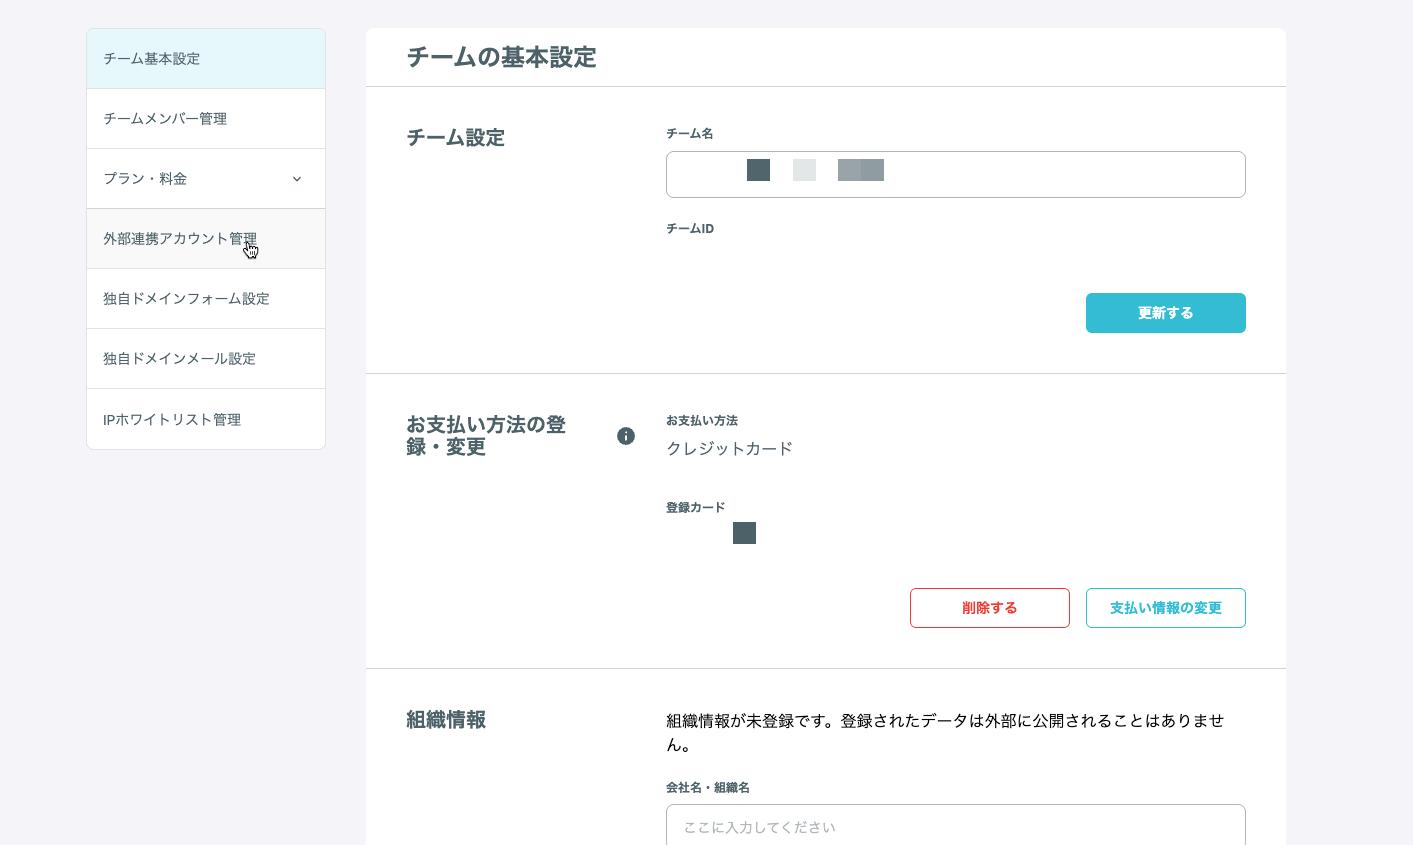Focus the チーム名 input field
This screenshot has height=845, width=1413.
tap(956, 175)
